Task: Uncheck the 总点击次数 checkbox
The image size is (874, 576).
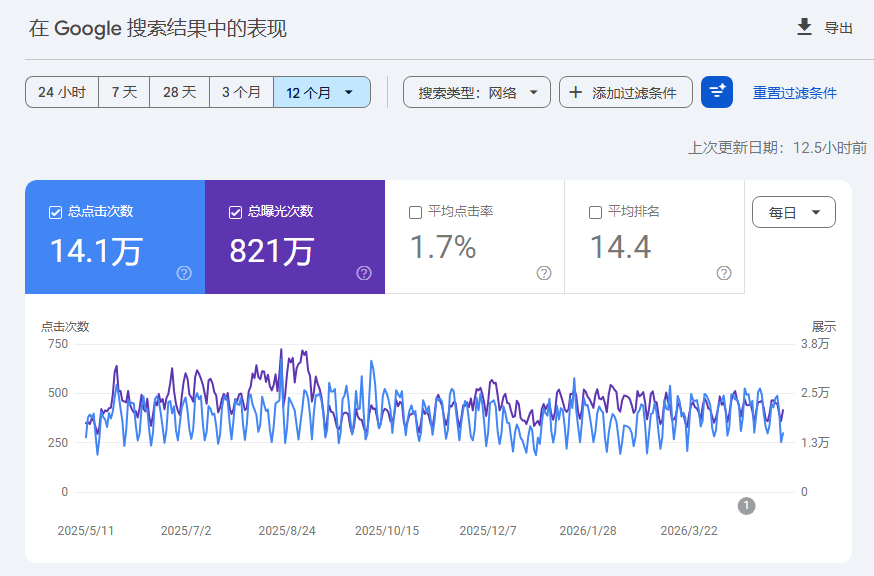Action: point(55,212)
